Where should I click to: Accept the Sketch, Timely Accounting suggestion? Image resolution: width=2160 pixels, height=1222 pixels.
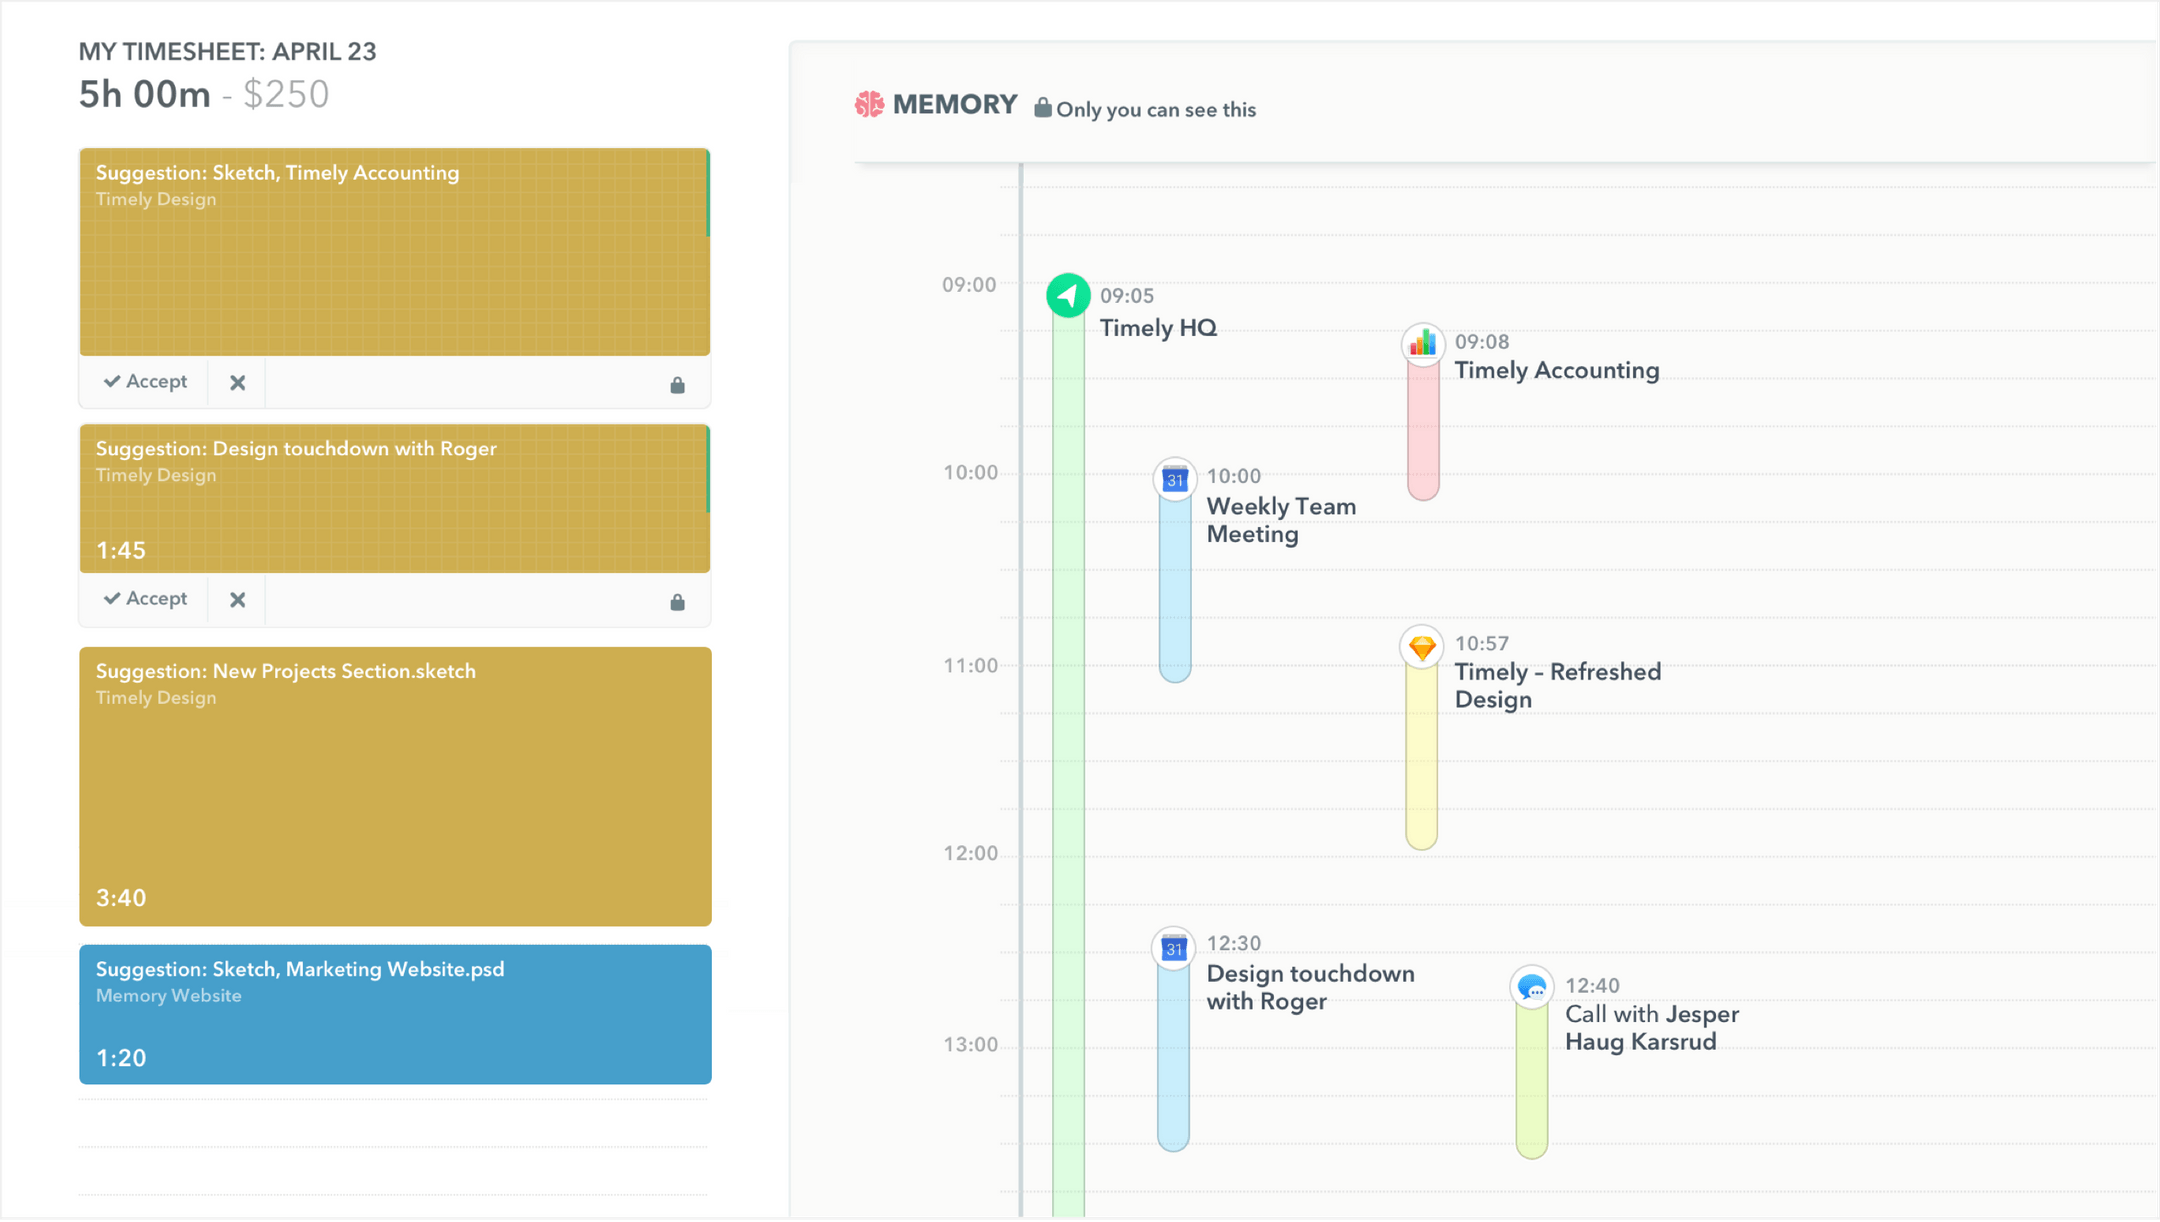146,382
